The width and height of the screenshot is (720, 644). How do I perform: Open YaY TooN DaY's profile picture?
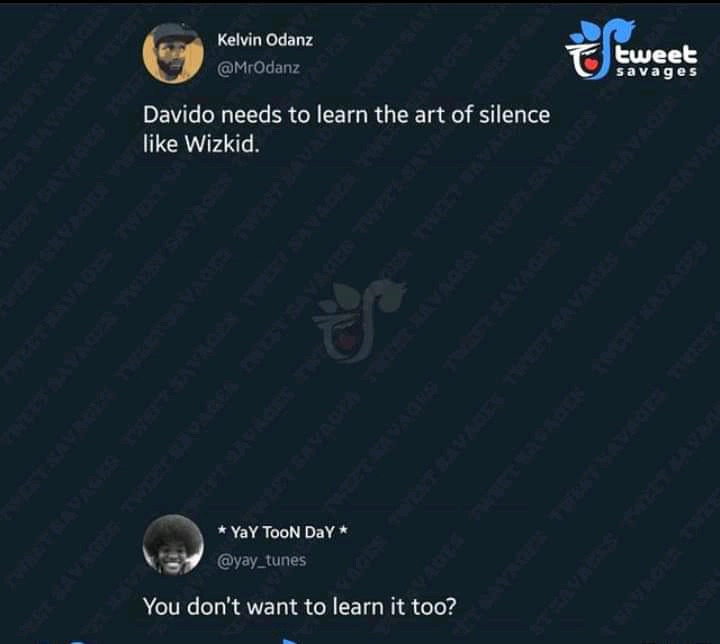[x=173, y=545]
